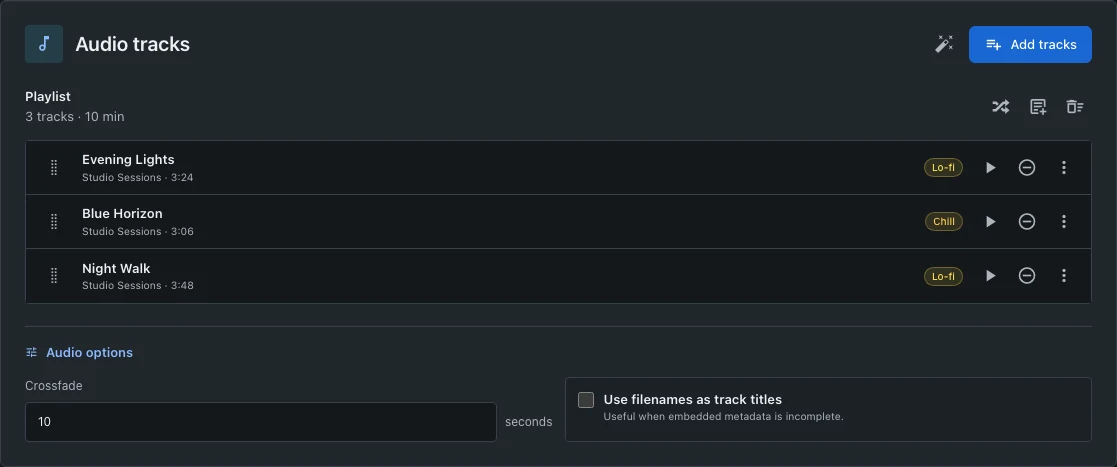Click the seconds unit label
Screen dimensions: 1117x467
click(x=529, y=422)
